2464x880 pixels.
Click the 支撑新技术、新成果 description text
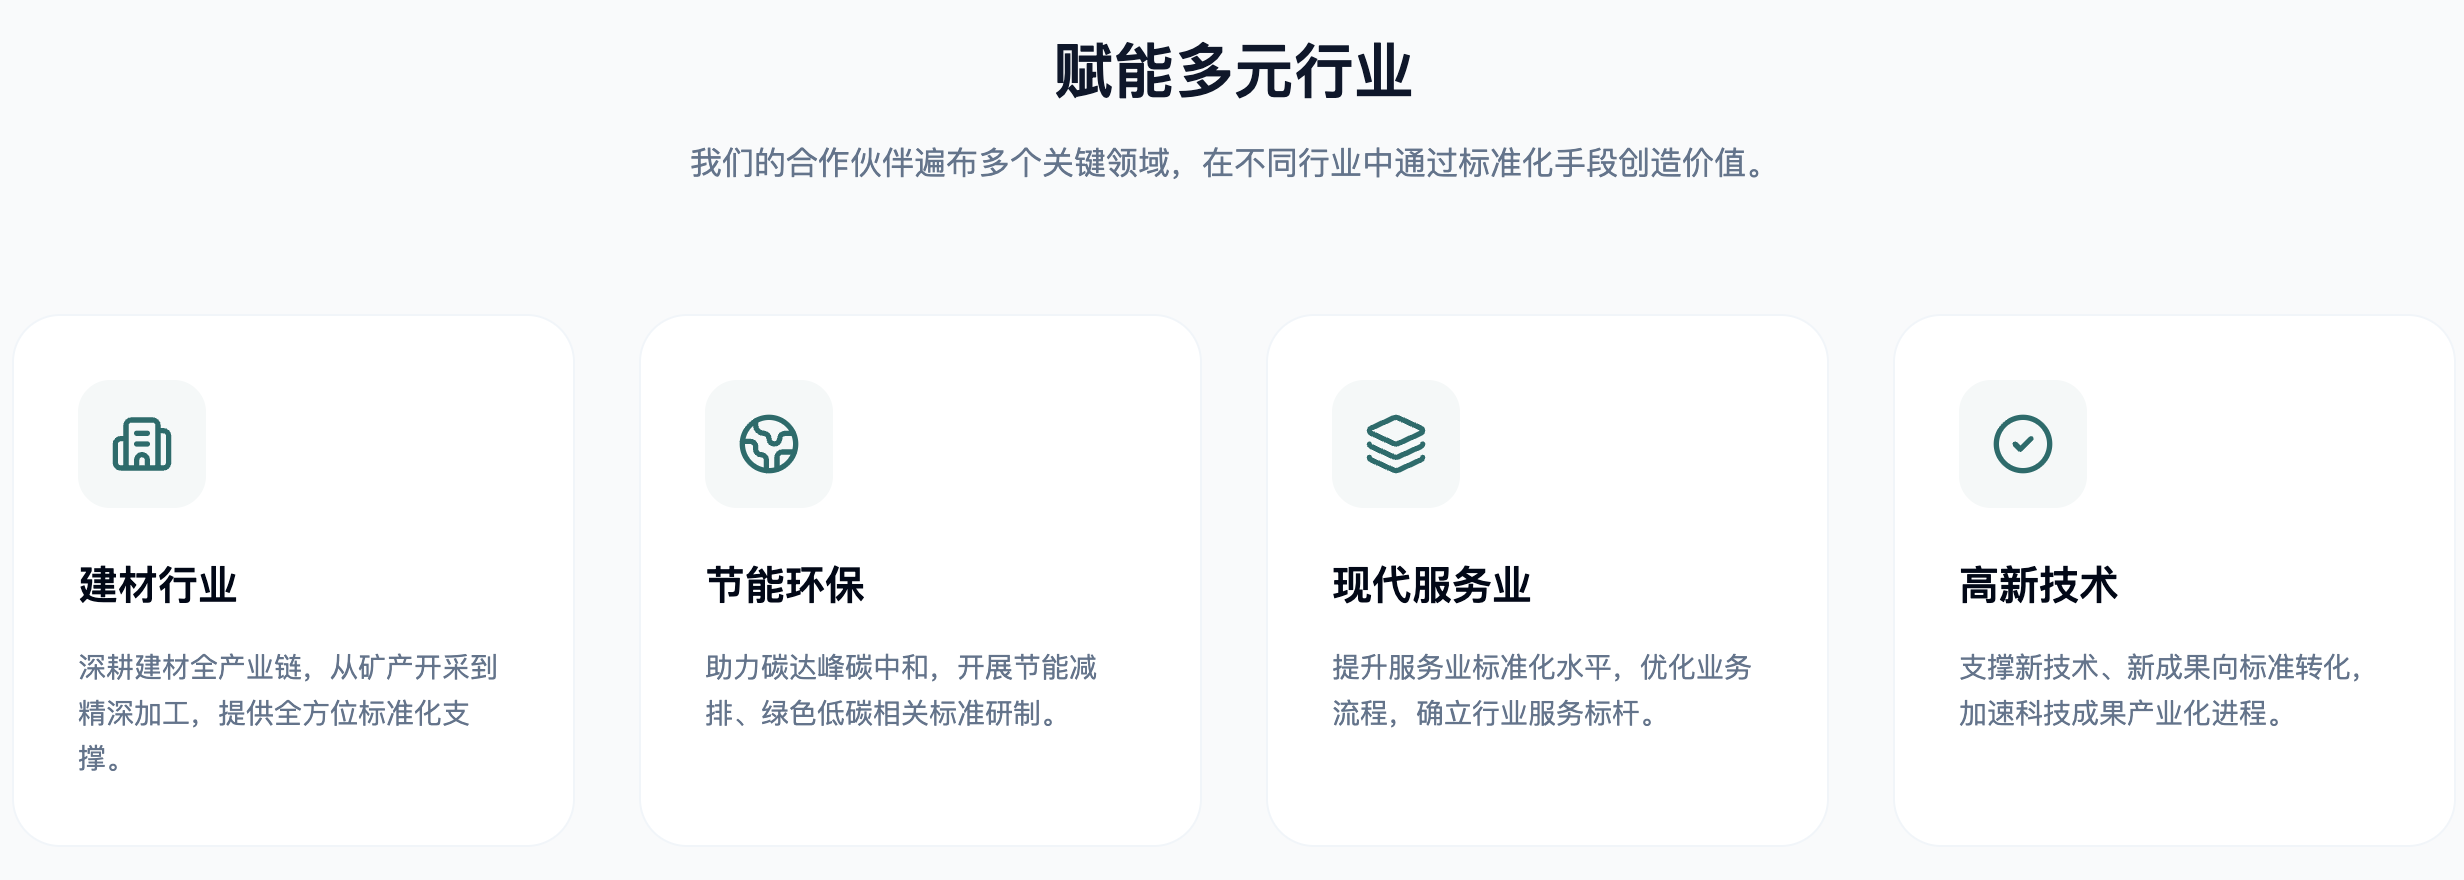[2163, 690]
